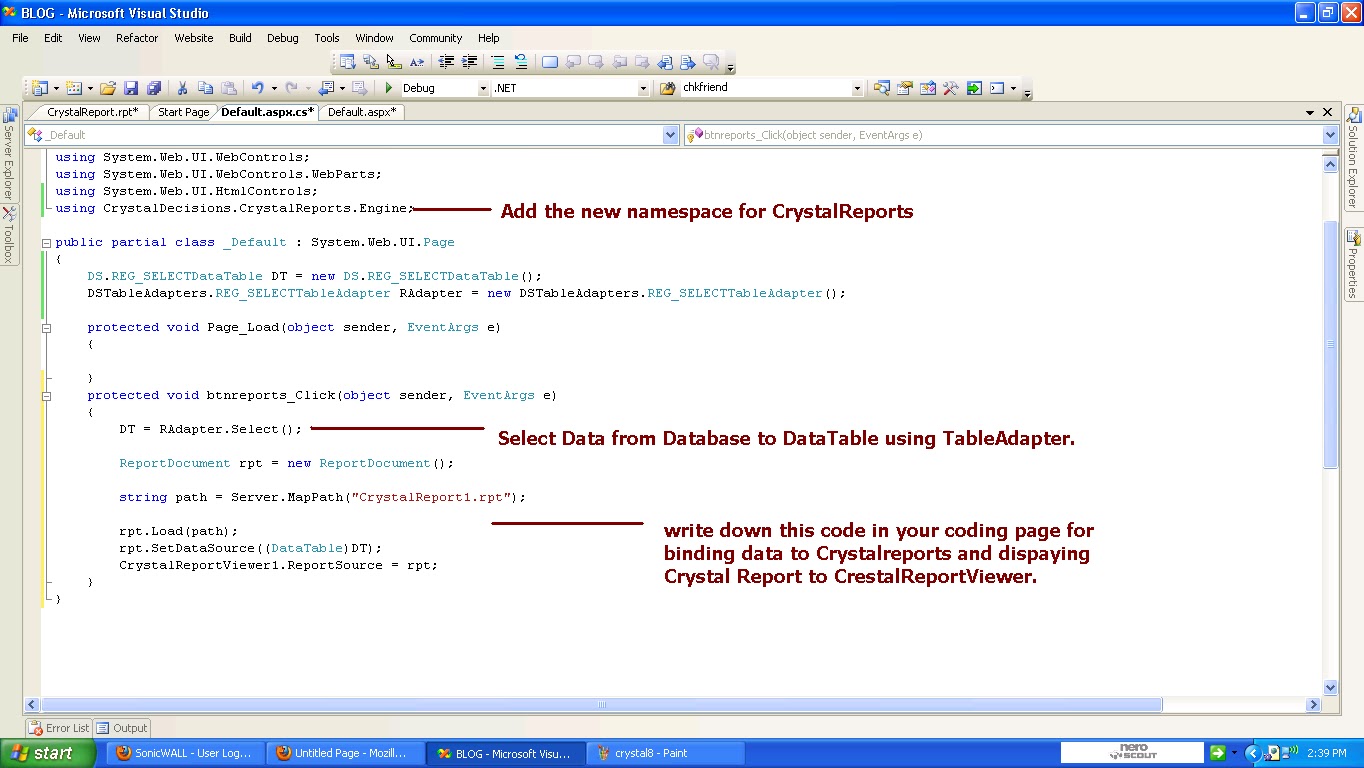The width and height of the screenshot is (1364, 768).
Task: Click the Undo arrow icon
Action: pos(257,88)
